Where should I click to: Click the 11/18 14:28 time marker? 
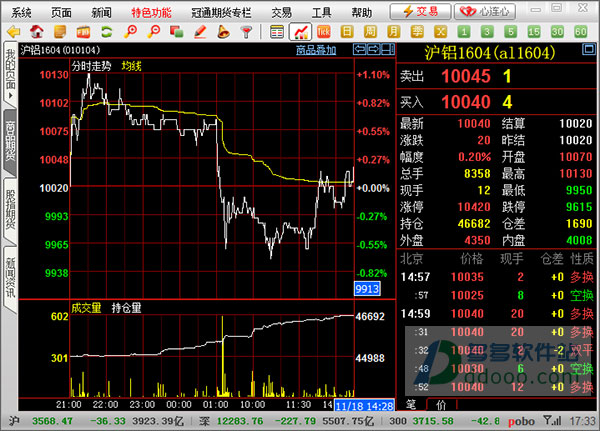(x=365, y=406)
